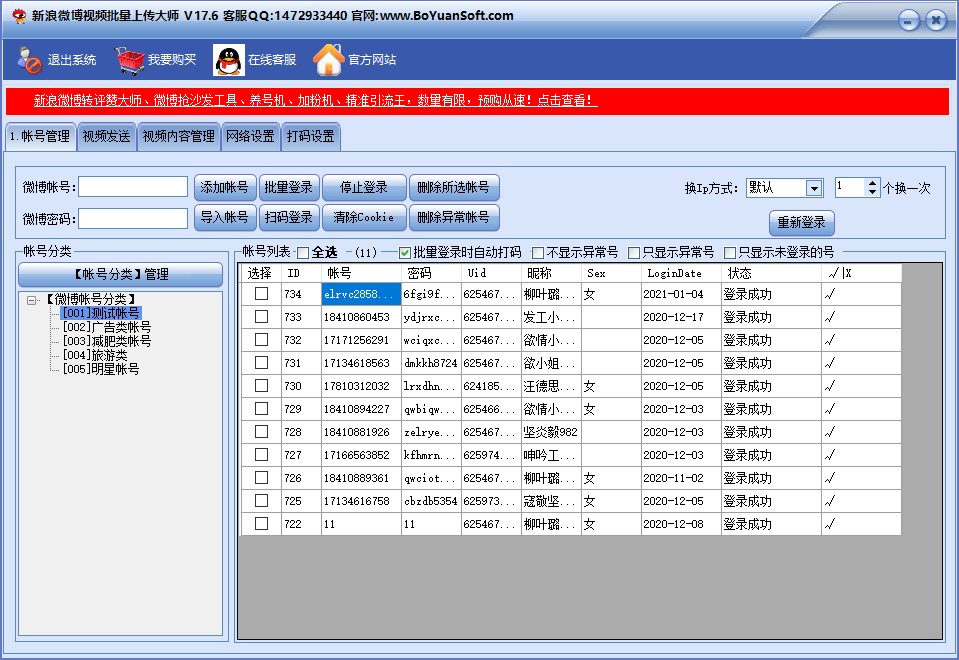Click the red promotional banner link
The image size is (959, 660).
315,100
